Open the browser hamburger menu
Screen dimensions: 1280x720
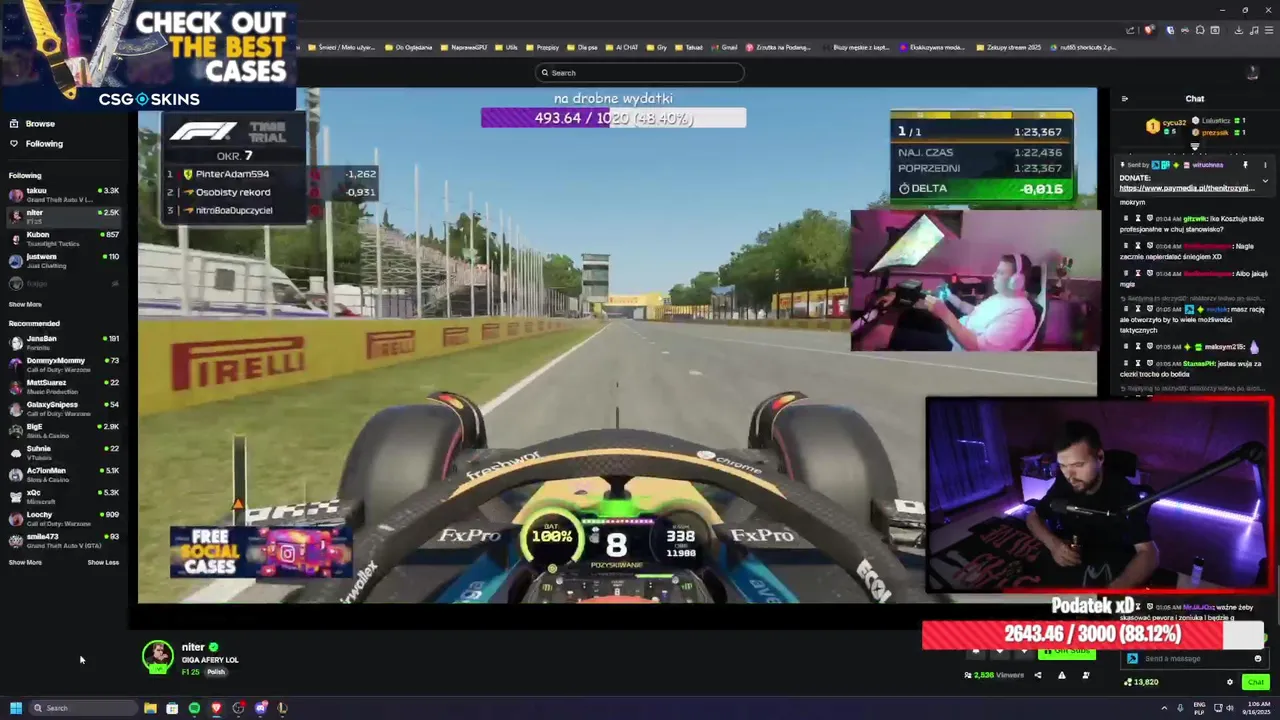tap(1267, 30)
